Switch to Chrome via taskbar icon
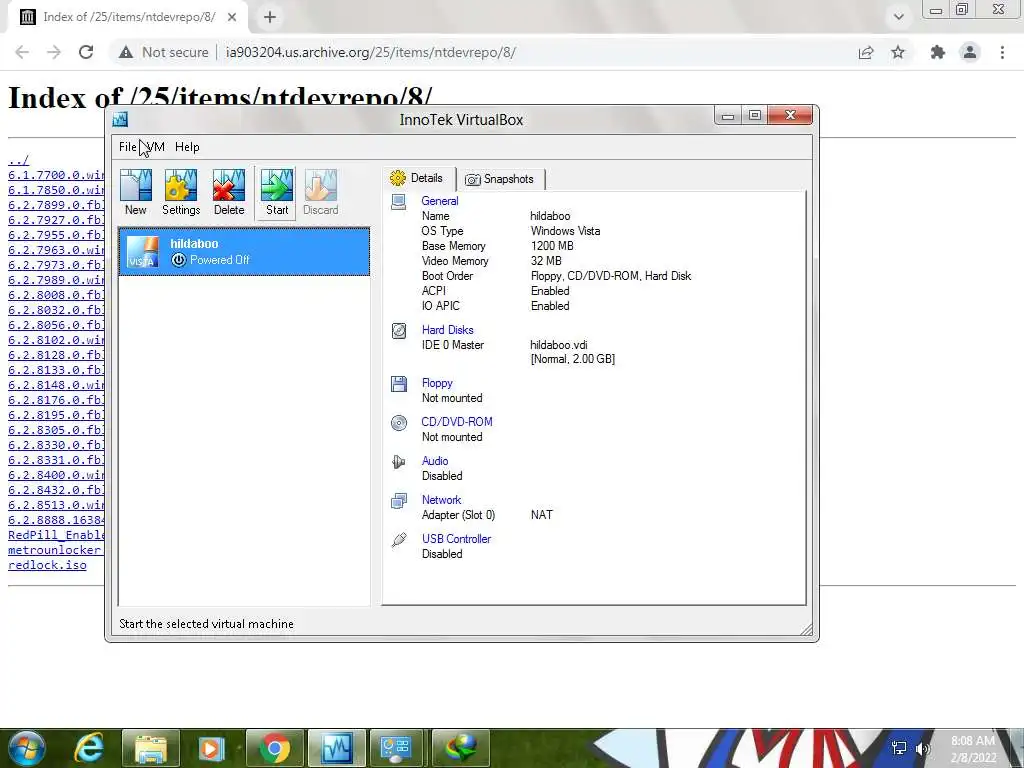Screen dimensions: 1024x768 (274, 748)
